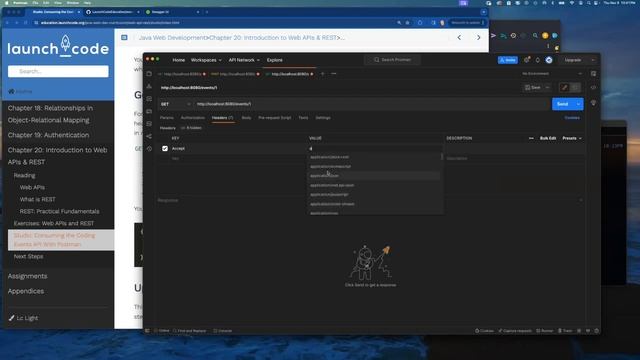The height and width of the screenshot is (360, 640).
Task: Open Postman settings gear icon
Action: tap(527, 60)
